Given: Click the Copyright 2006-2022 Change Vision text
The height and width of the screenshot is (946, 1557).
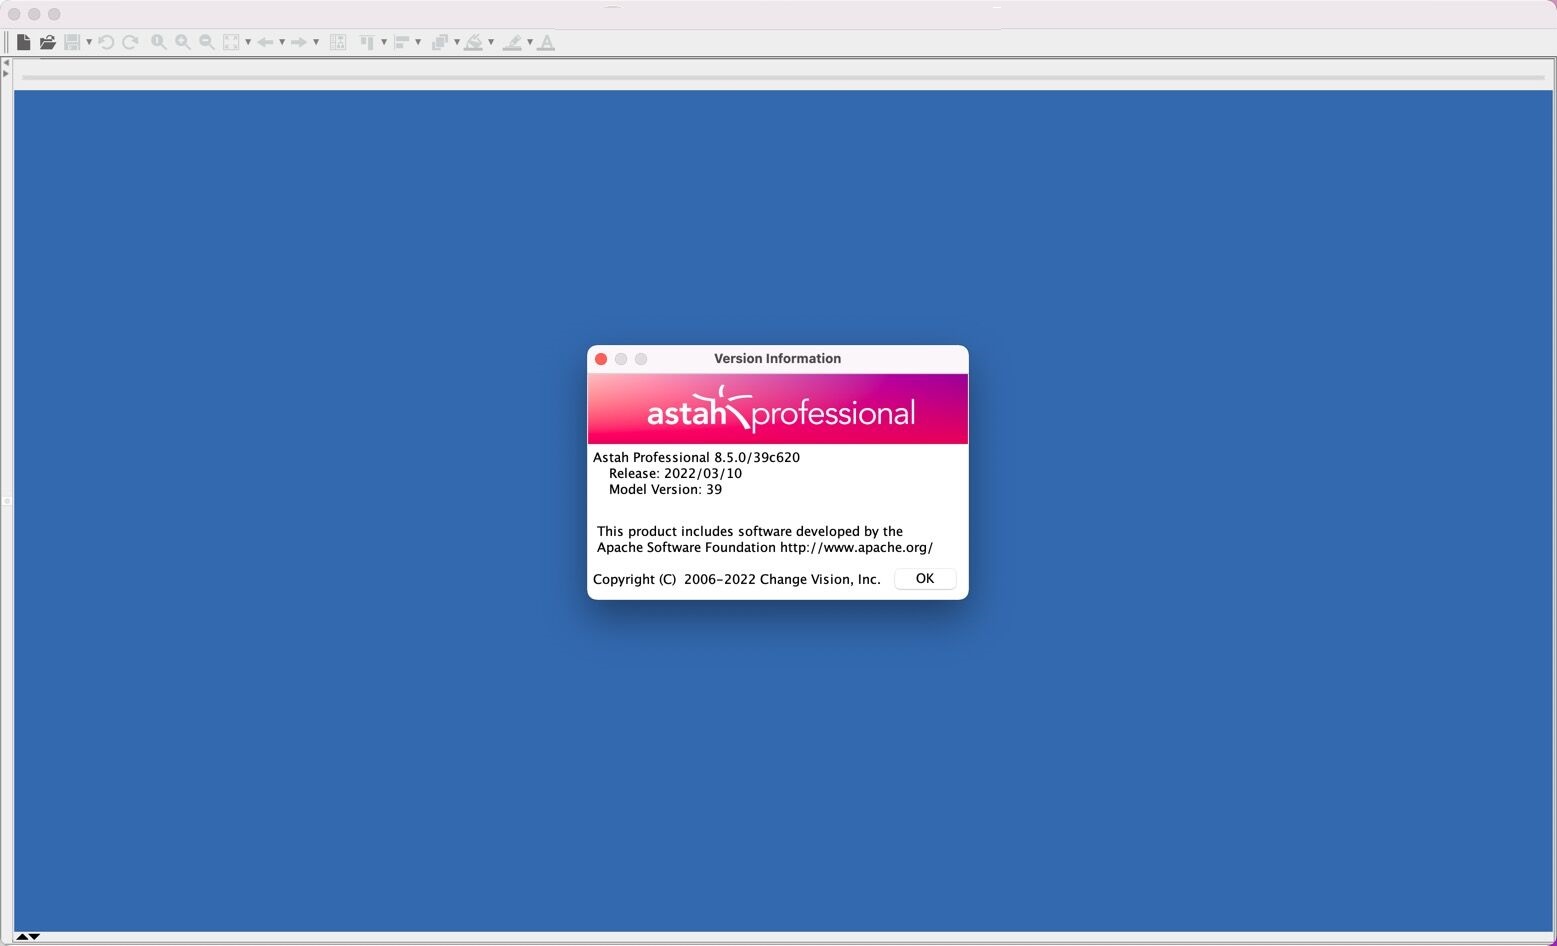Looking at the screenshot, I should [736, 579].
